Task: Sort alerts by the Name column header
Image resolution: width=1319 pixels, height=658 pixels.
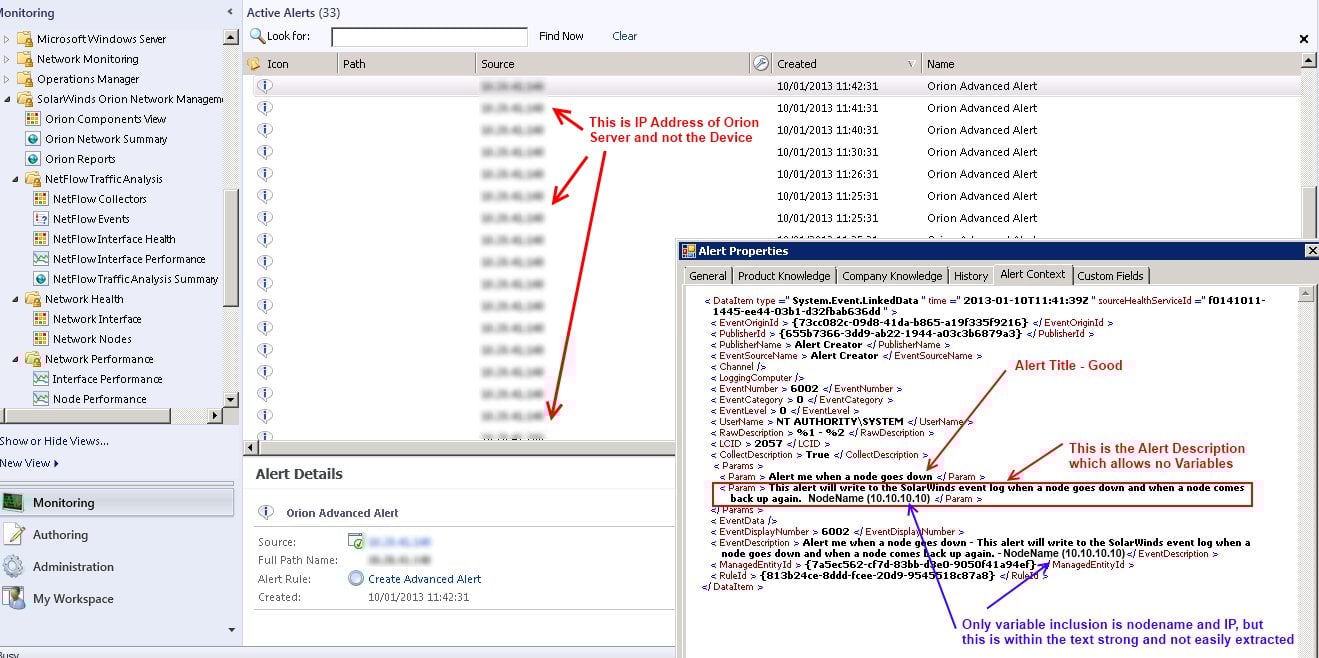Action: click(1110, 64)
